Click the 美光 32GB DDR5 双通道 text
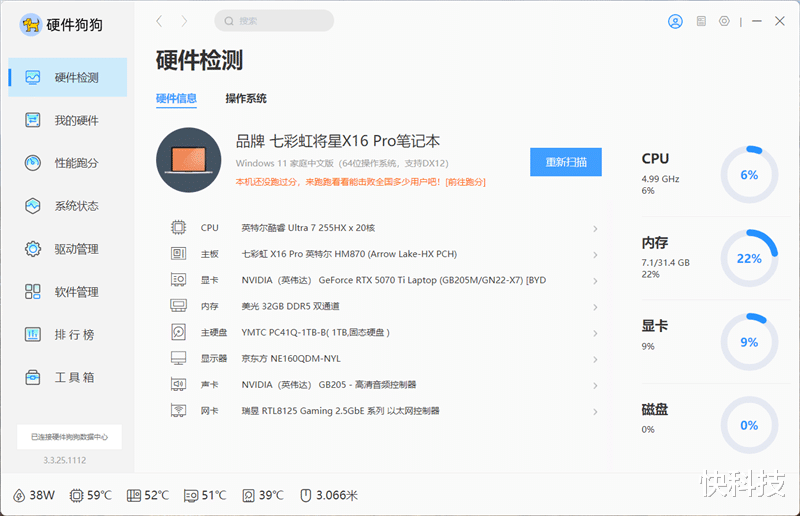Image resolution: width=800 pixels, height=516 pixels. (x=290, y=306)
